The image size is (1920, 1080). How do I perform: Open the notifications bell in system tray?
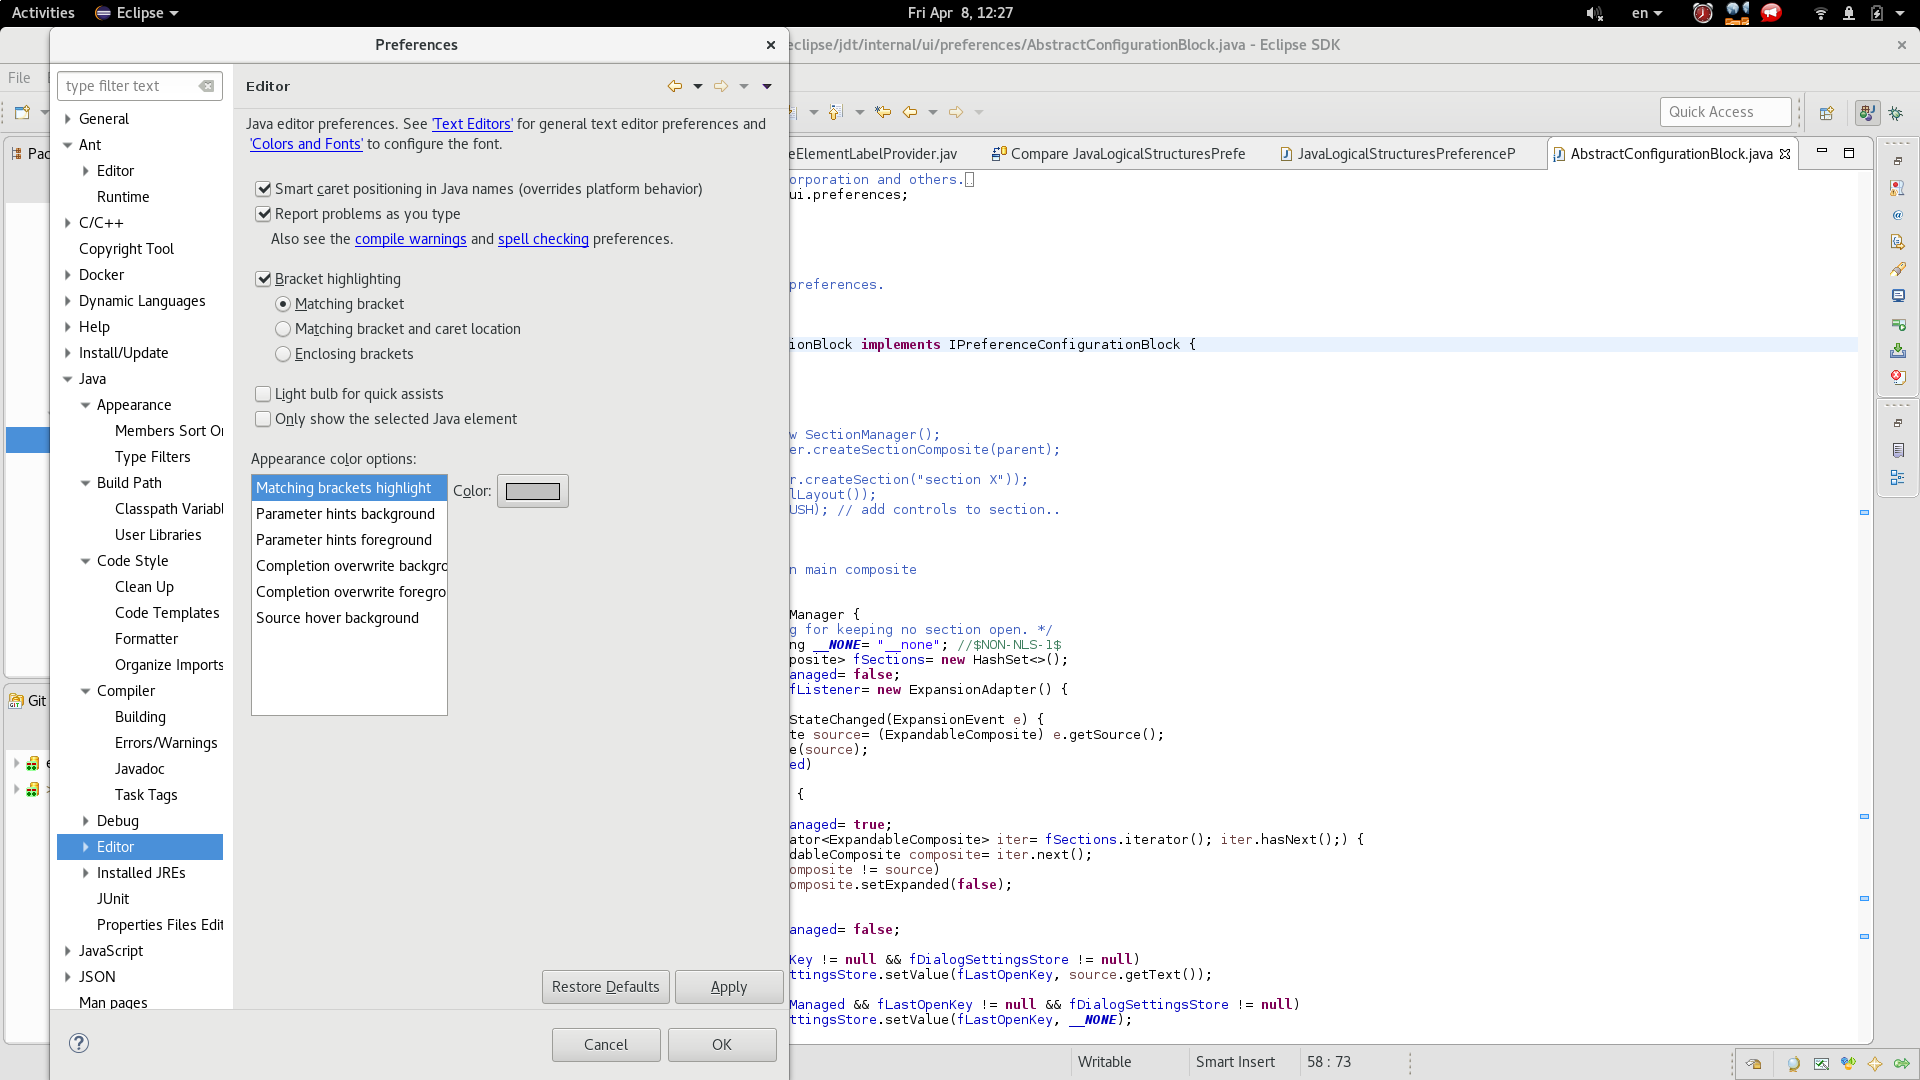(1849, 13)
